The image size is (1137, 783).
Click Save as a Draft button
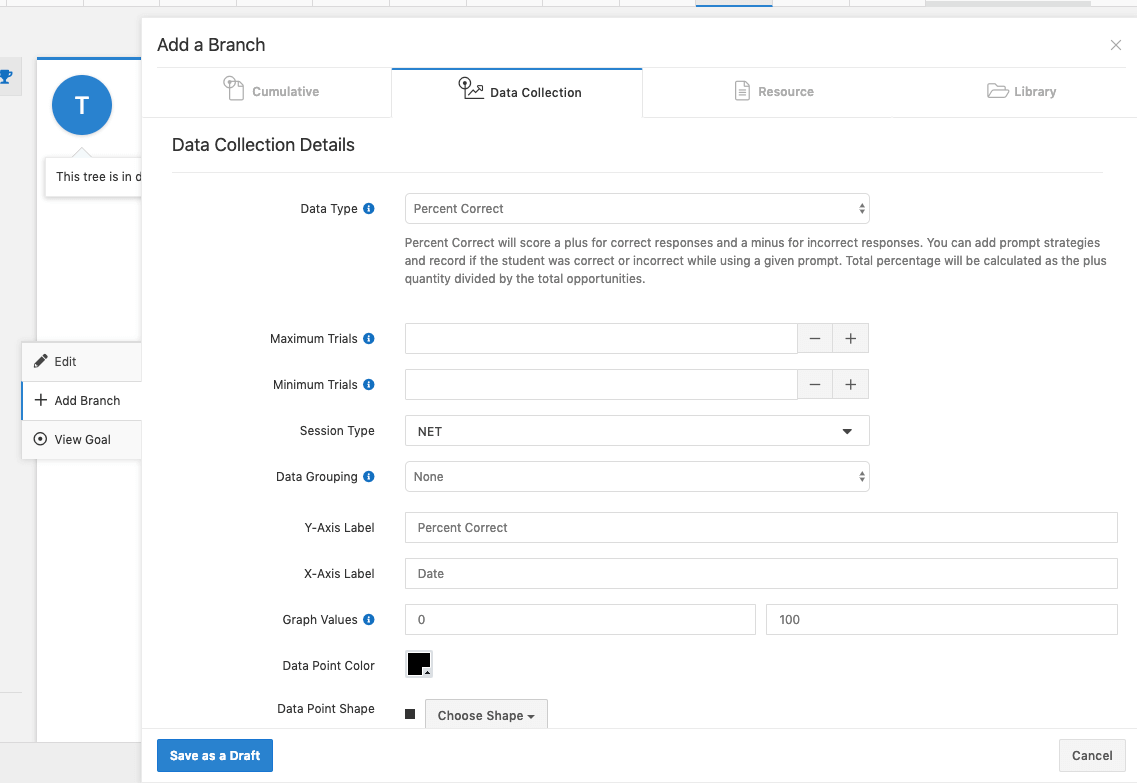215,756
